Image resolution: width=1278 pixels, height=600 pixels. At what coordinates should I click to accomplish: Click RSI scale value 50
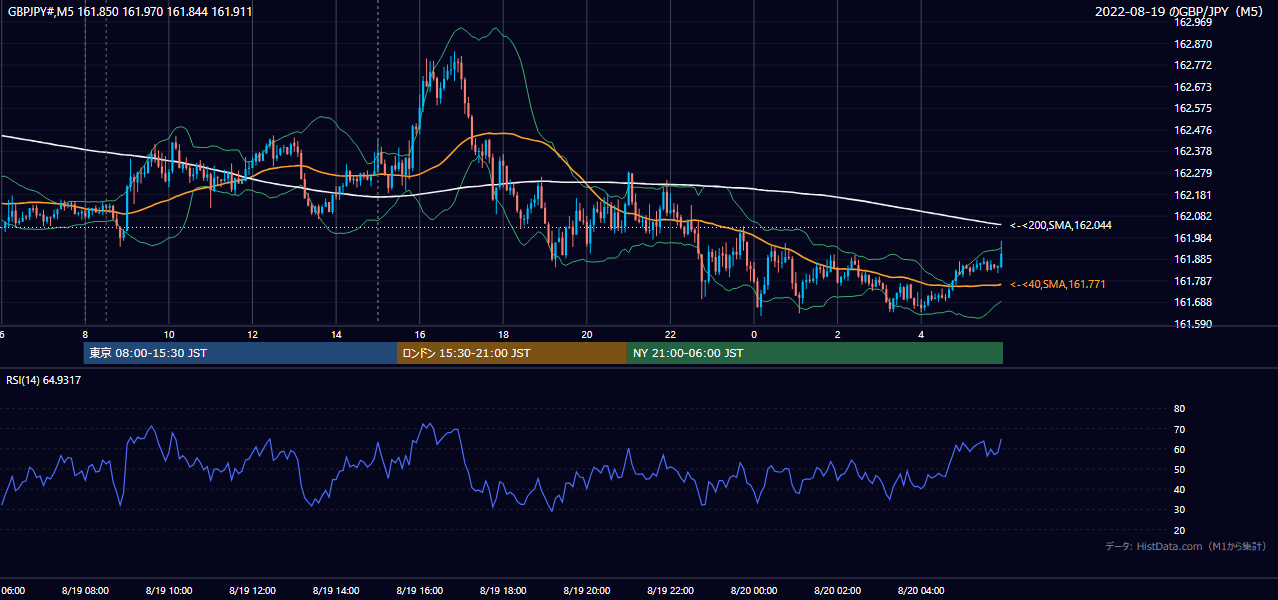click(1179, 469)
